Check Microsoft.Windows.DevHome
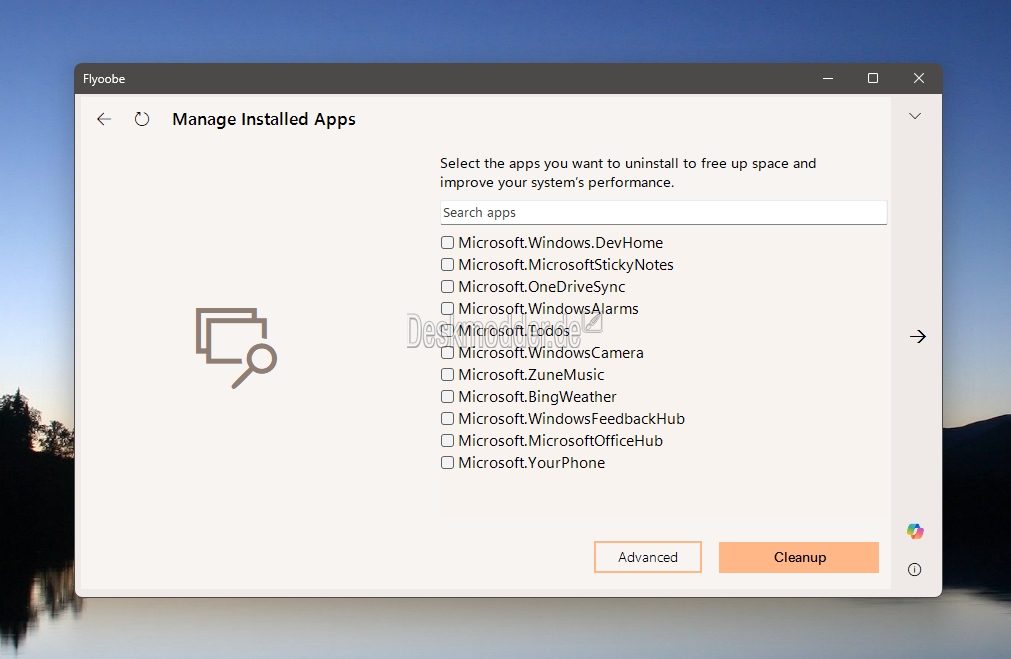1011x659 pixels. [x=447, y=242]
